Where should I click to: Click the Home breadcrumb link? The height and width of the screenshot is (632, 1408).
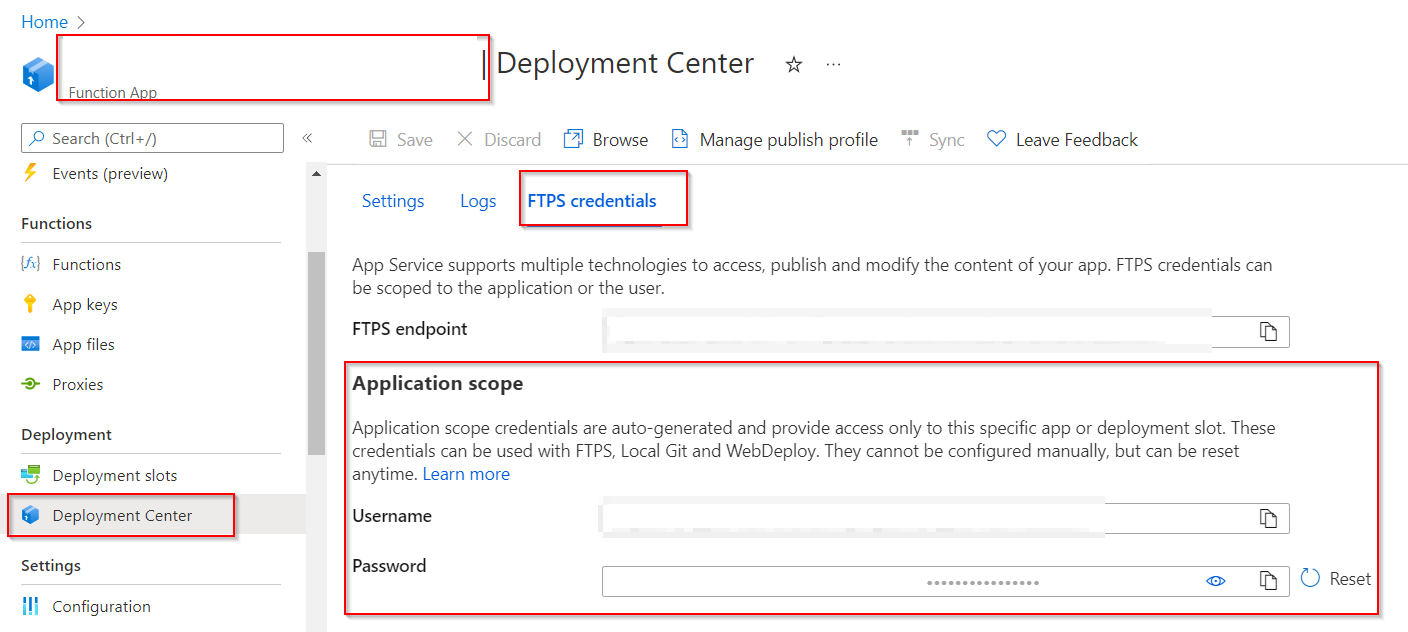pos(44,21)
